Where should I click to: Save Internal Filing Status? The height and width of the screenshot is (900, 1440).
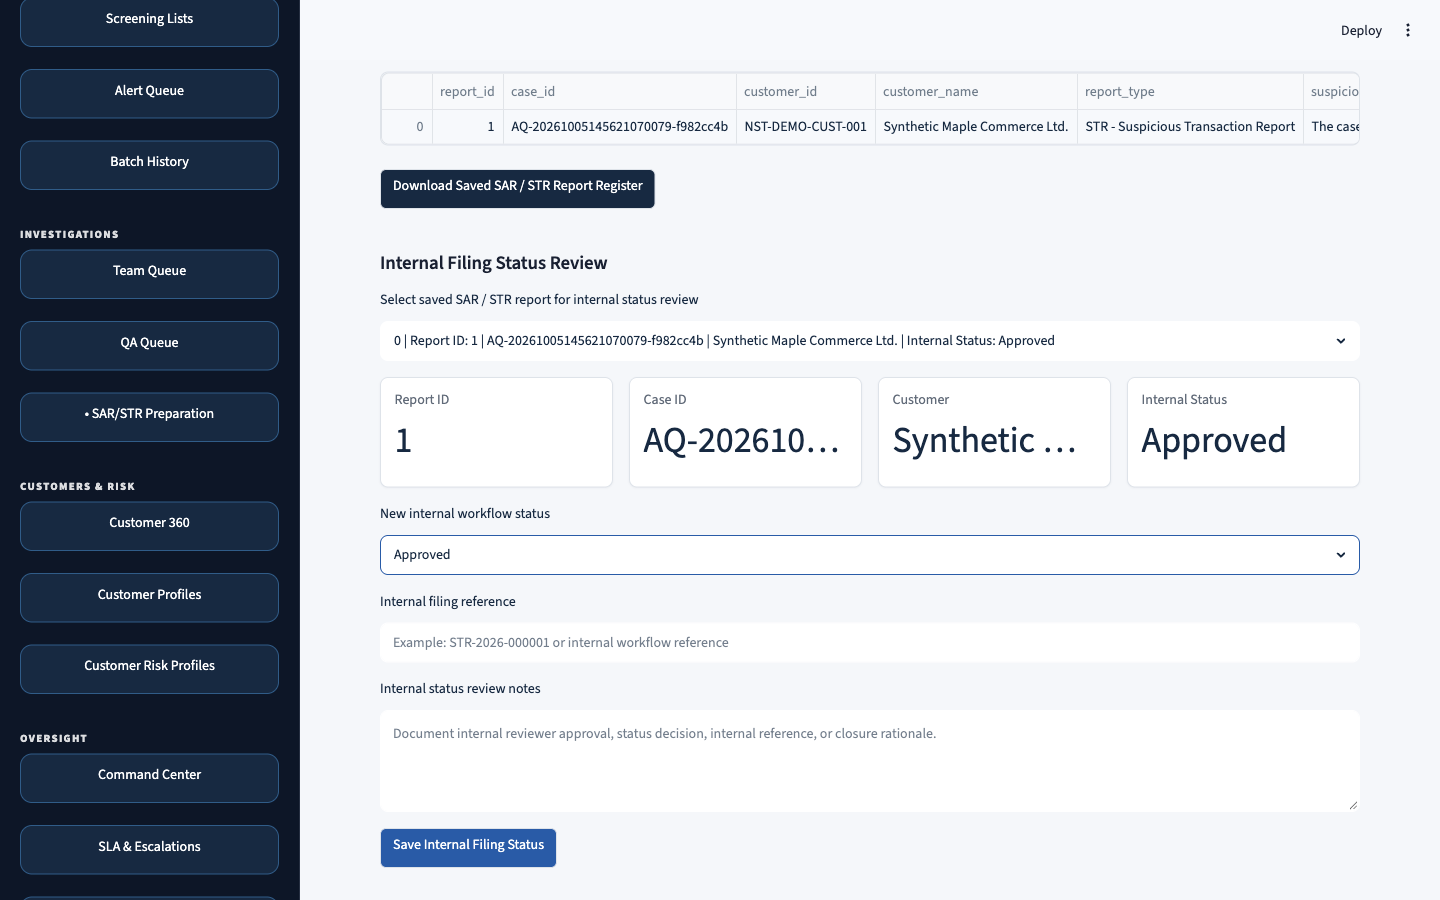coord(468,847)
